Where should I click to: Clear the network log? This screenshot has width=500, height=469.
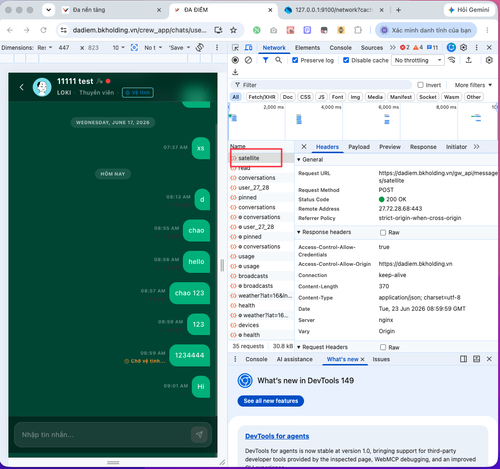pyautogui.click(x=248, y=60)
